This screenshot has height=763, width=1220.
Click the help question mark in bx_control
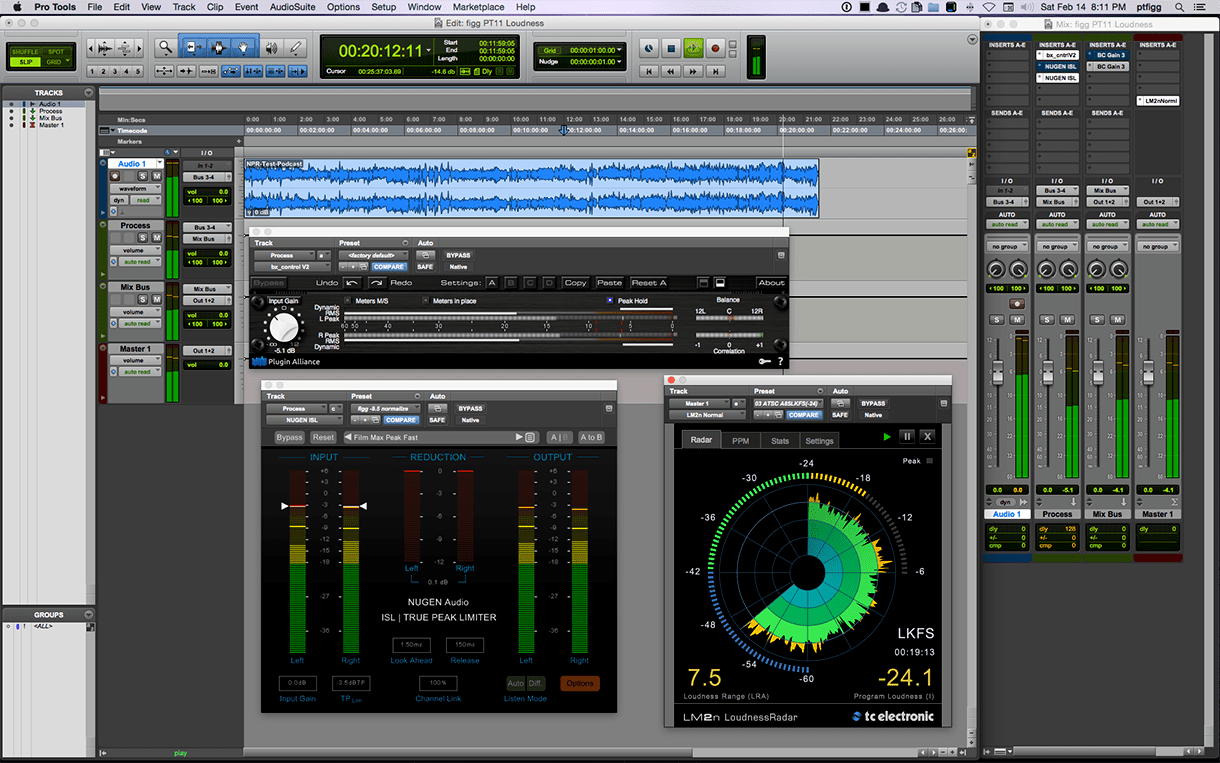[x=781, y=361]
